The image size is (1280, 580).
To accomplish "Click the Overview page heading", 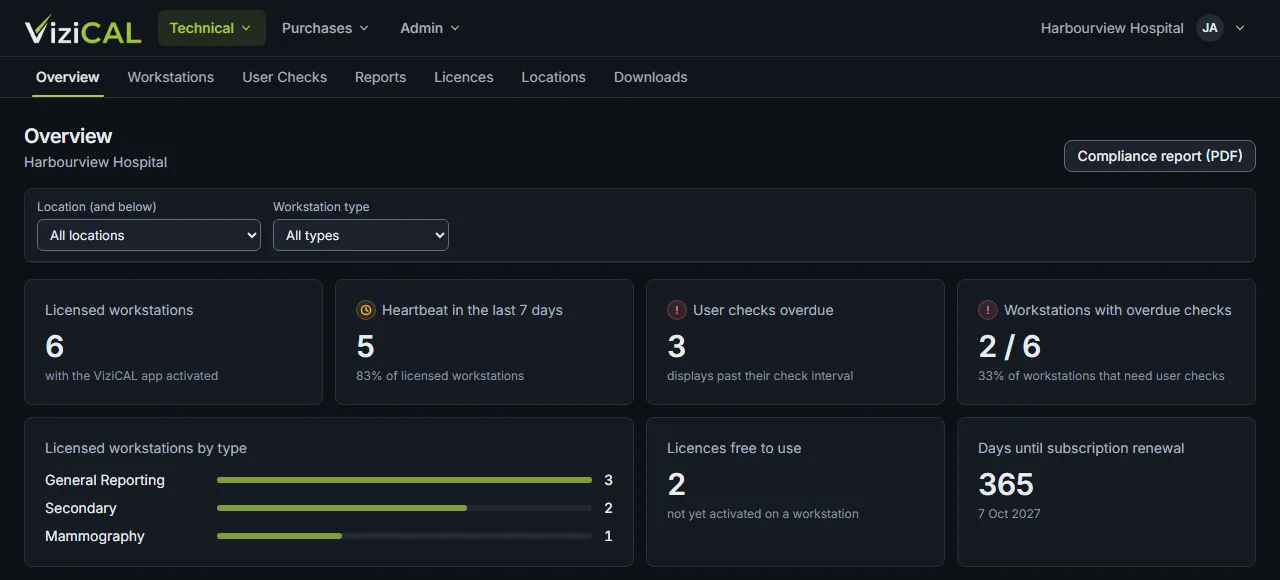I will tap(68, 136).
